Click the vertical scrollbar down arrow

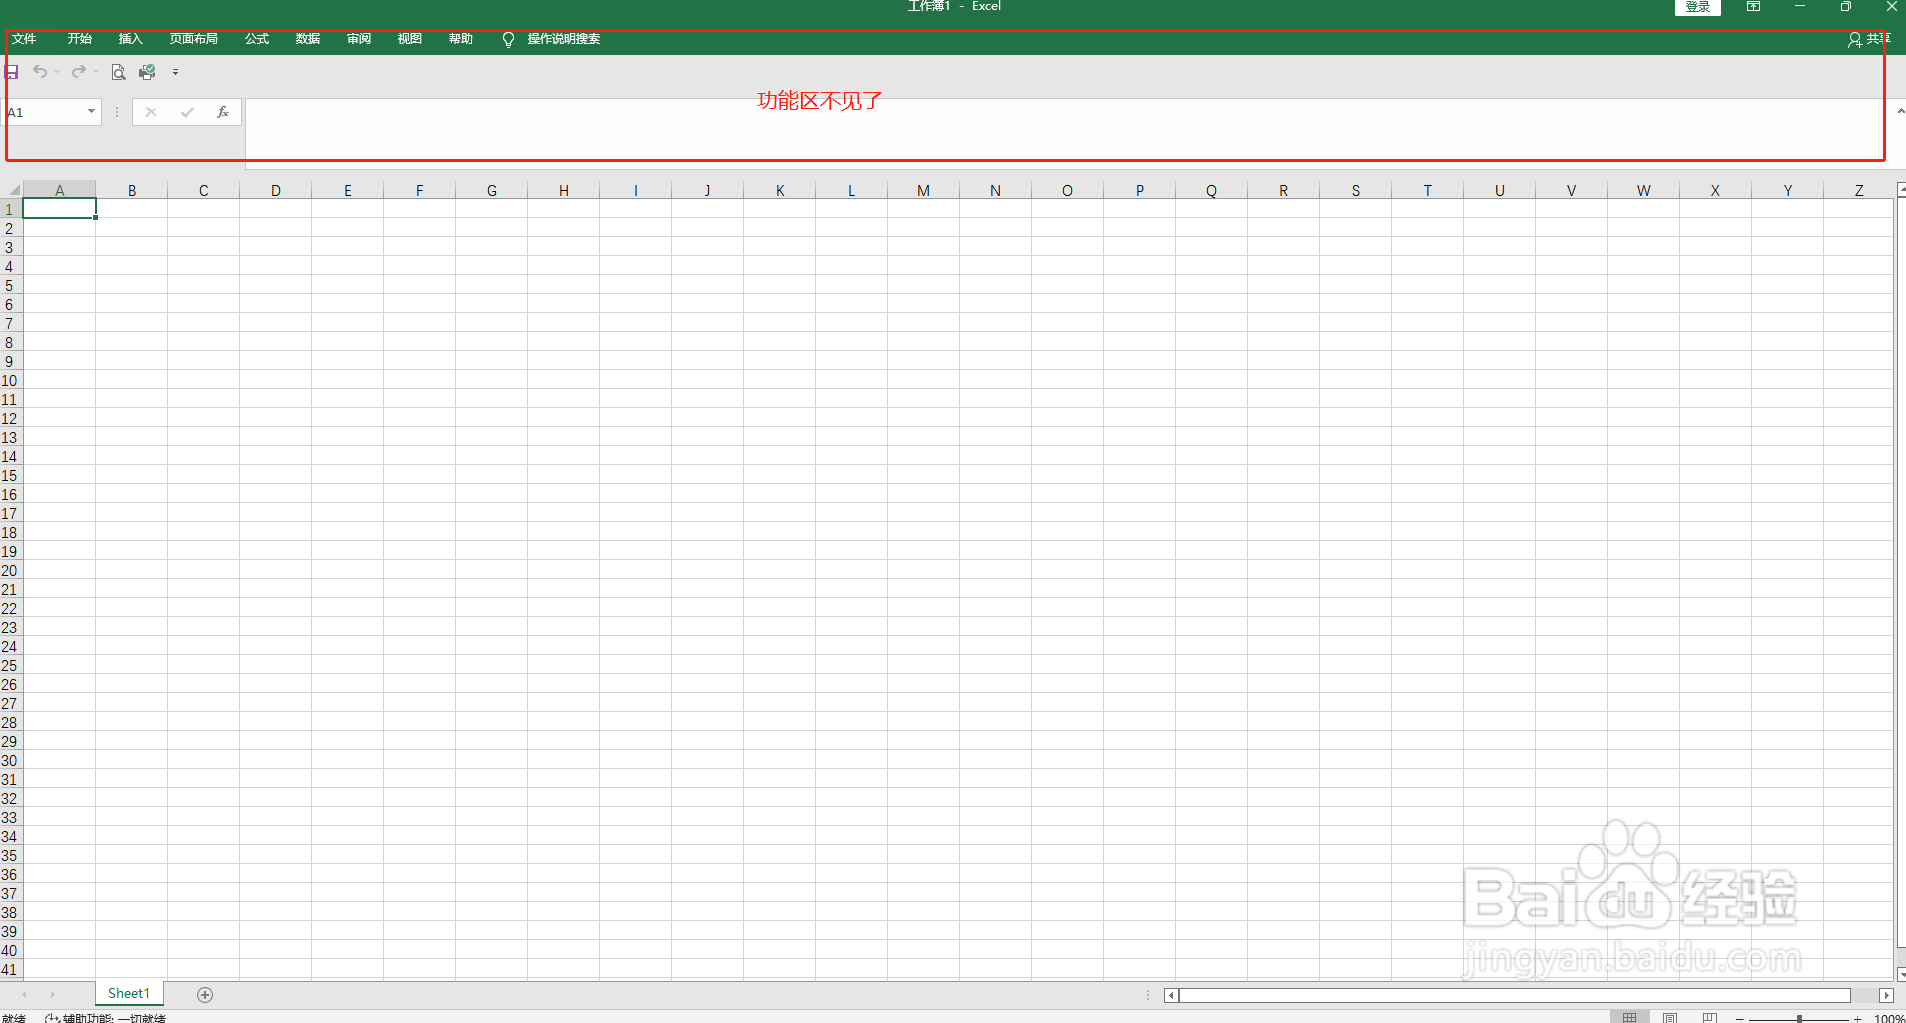(1901, 974)
